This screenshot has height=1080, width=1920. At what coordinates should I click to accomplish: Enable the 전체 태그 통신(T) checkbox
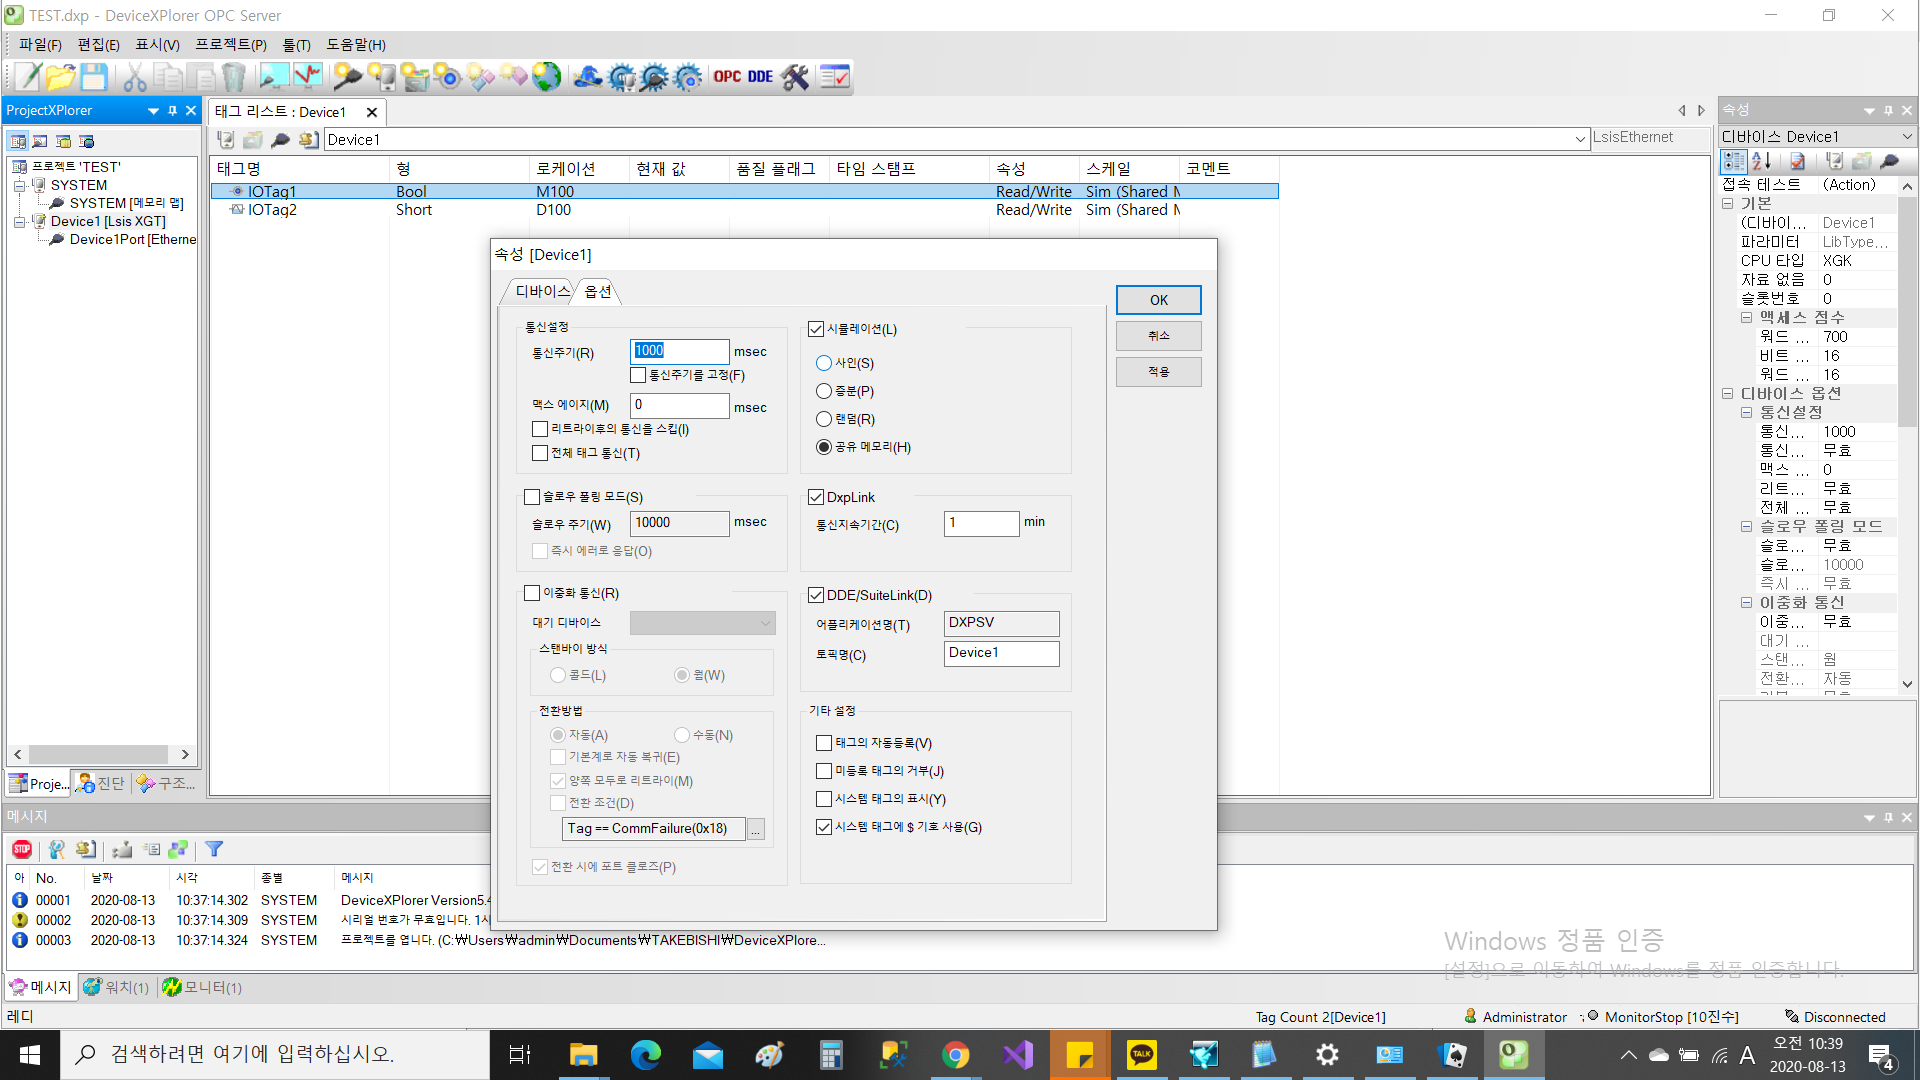pos(540,453)
